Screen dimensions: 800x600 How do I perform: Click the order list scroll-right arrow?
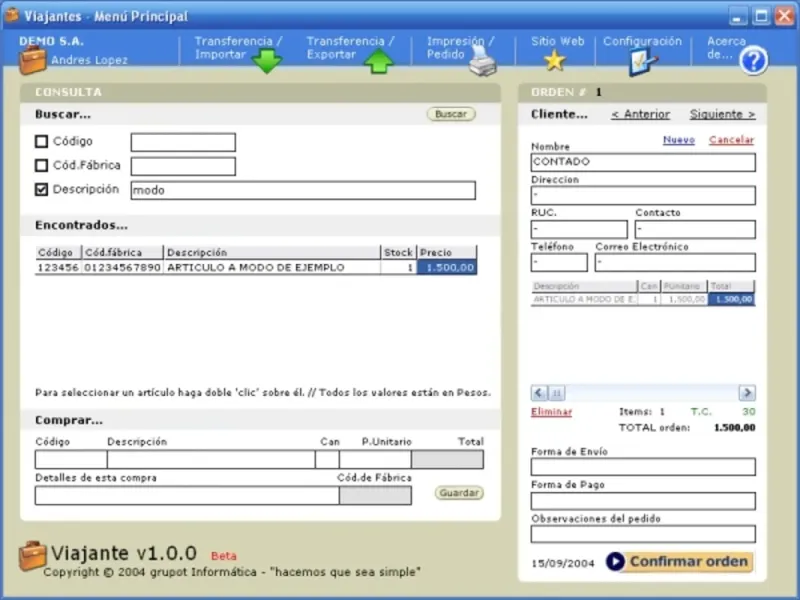pos(747,393)
